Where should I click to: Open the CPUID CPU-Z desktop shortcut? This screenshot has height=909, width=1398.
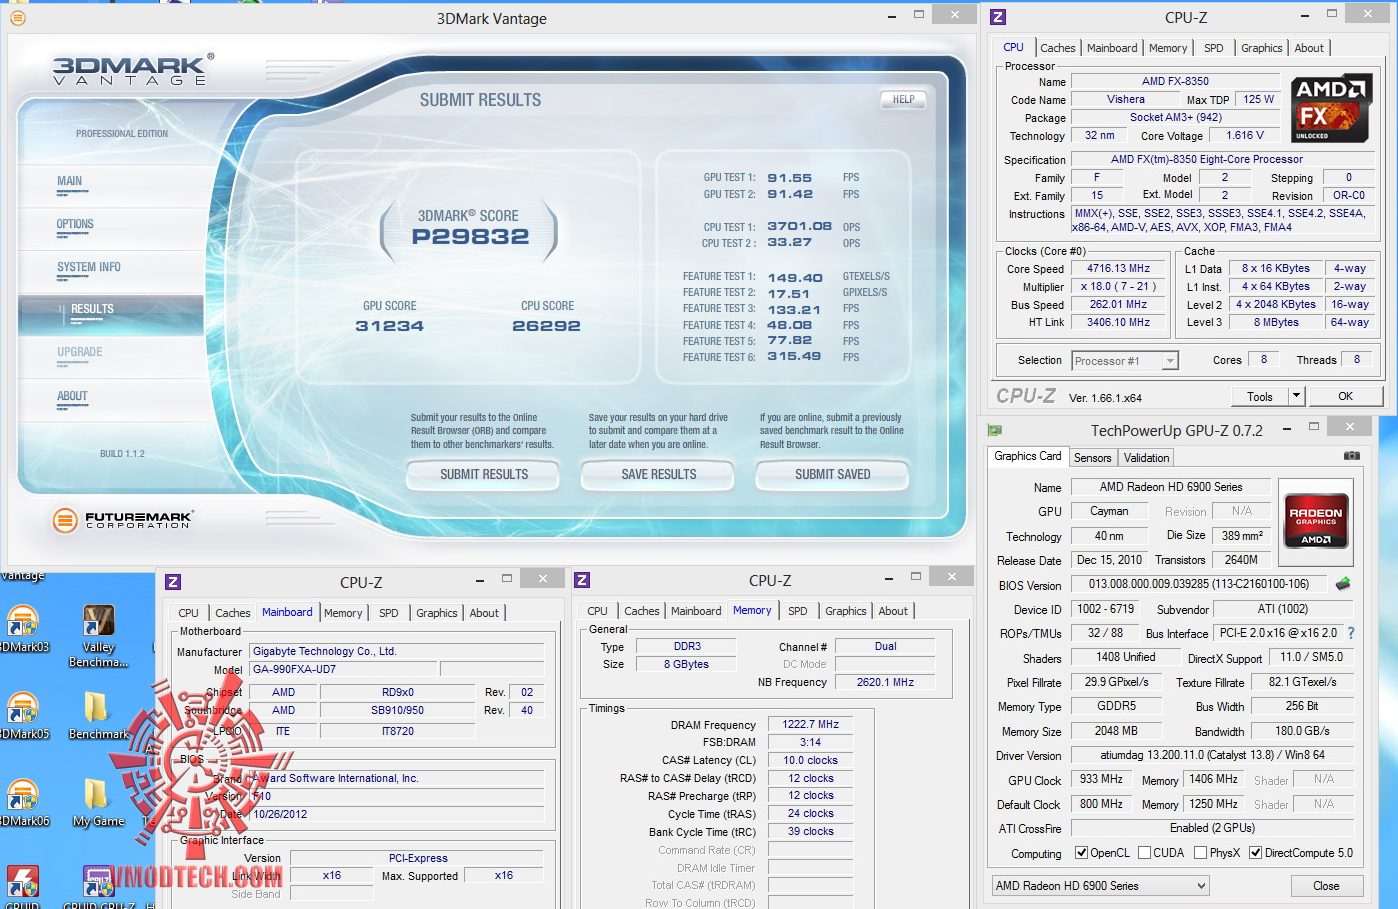click(98, 887)
